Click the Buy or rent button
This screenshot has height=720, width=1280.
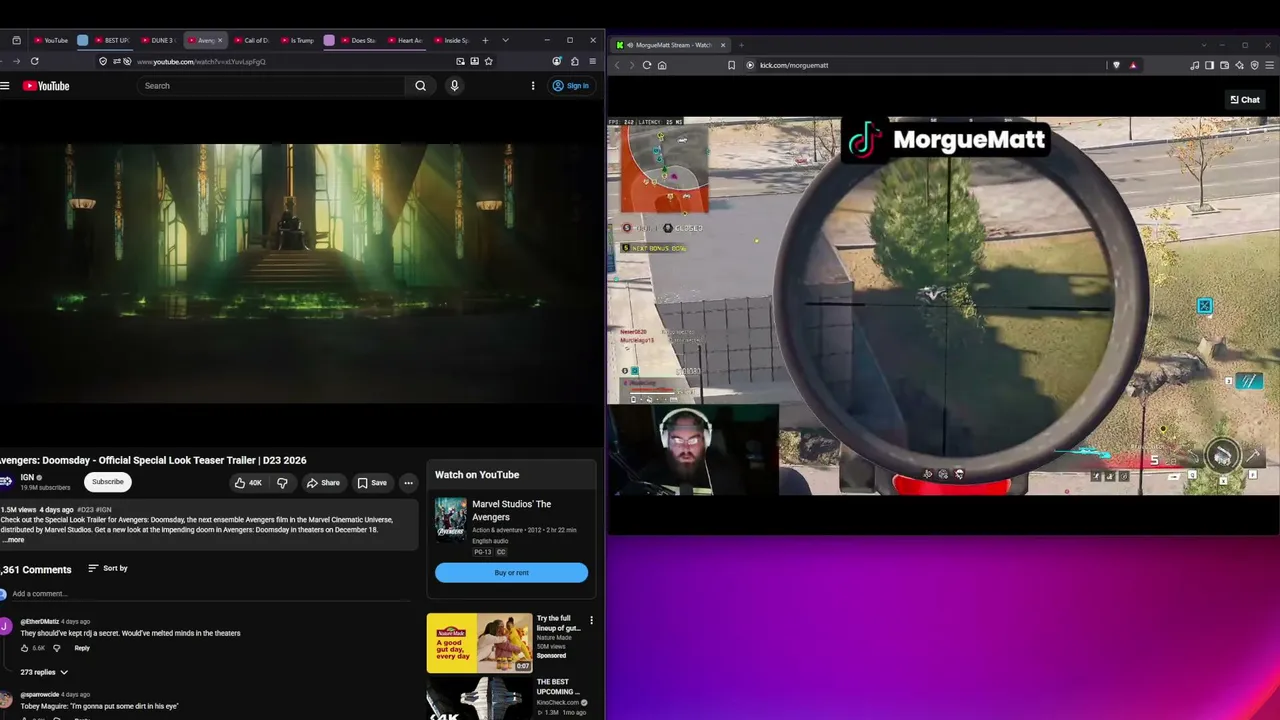pyautogui.click(x=511, y=573)
